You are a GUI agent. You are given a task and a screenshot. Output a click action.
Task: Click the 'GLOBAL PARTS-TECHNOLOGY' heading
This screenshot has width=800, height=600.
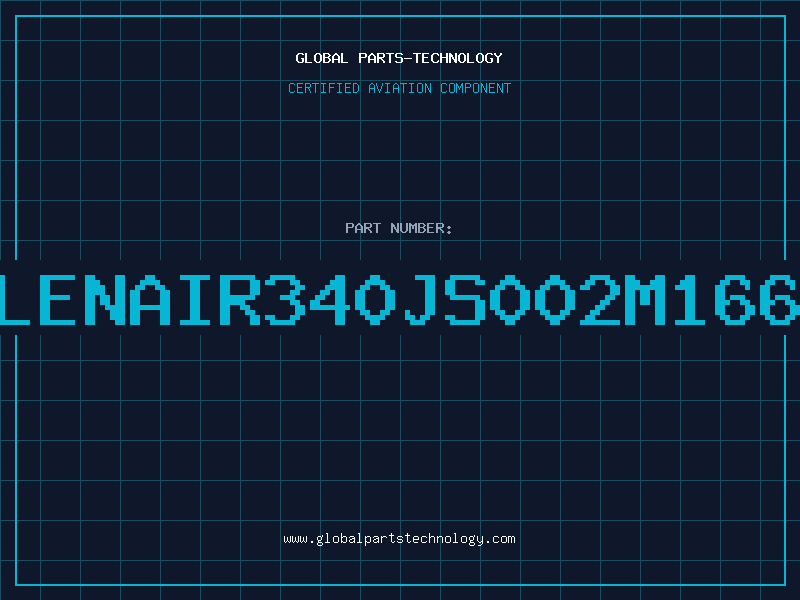399,58
